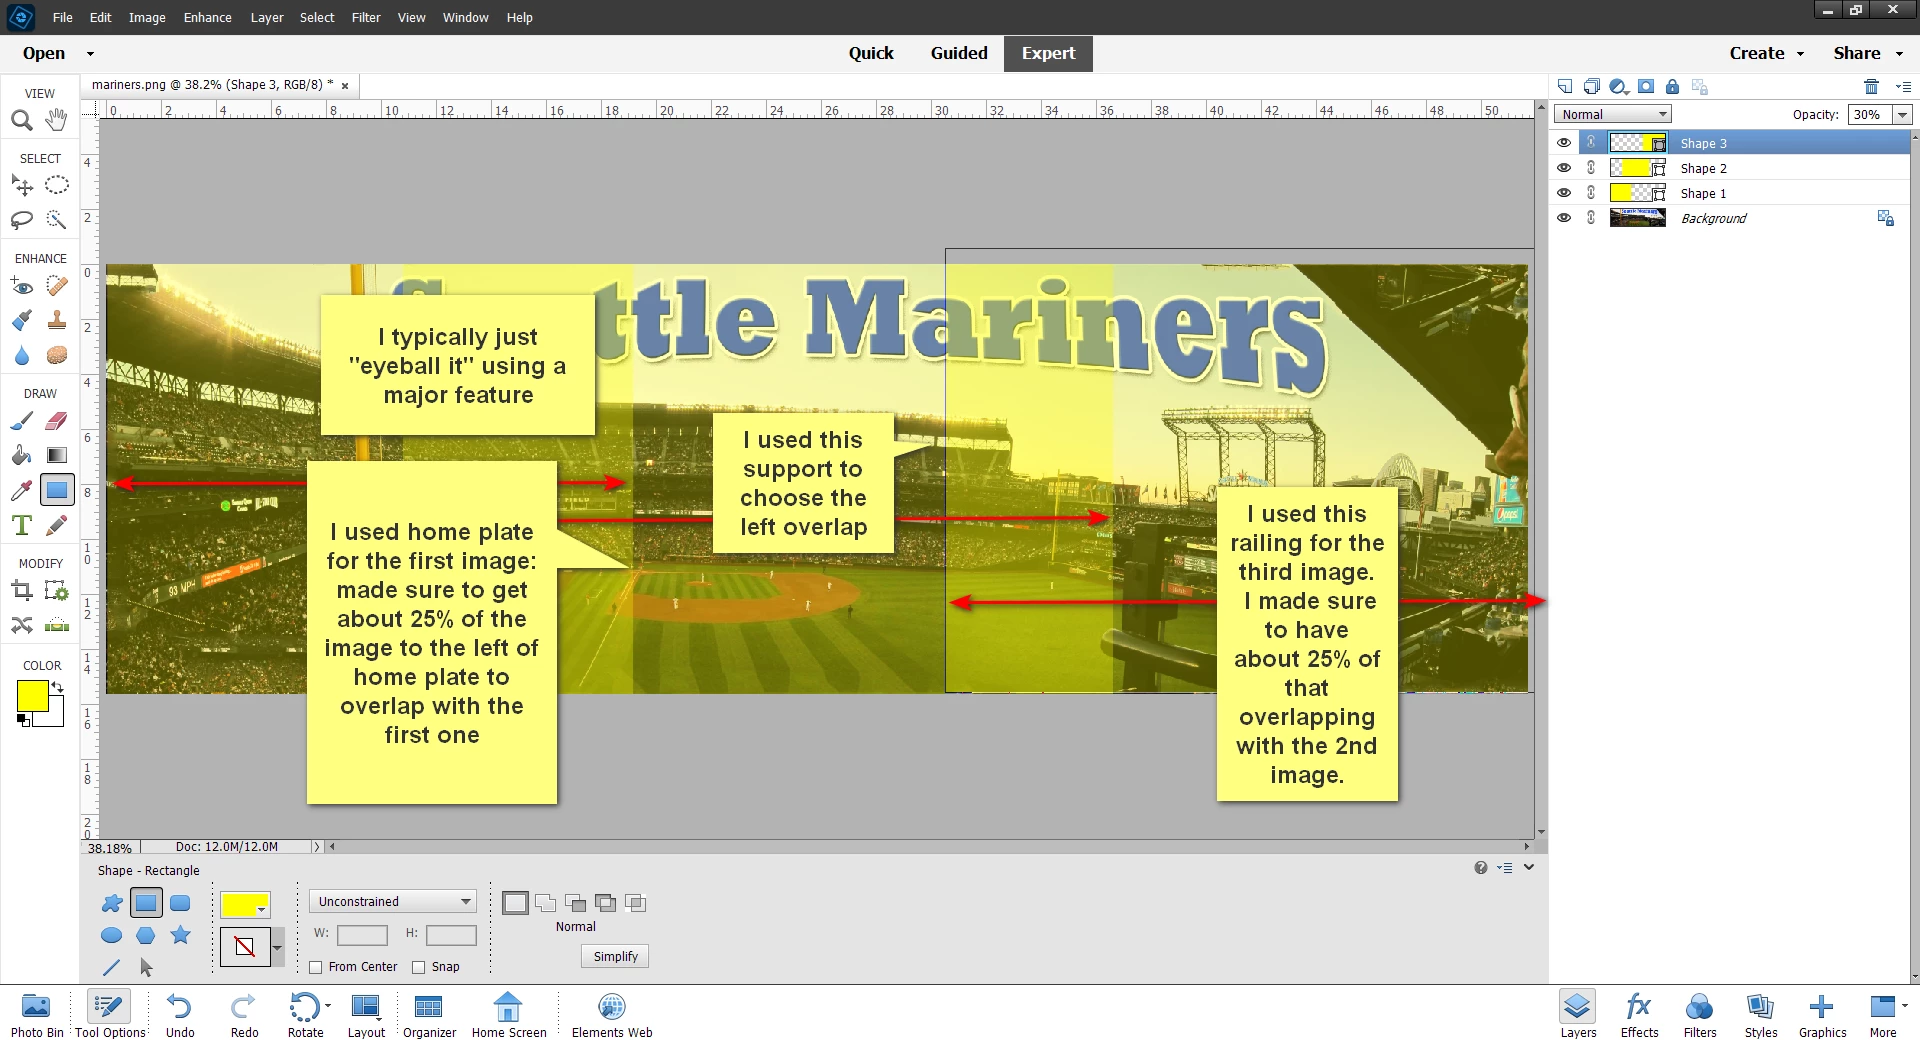The image size is (1920, 1040).
Task: Select the Eraser tool
Action: tap(57, 421)
